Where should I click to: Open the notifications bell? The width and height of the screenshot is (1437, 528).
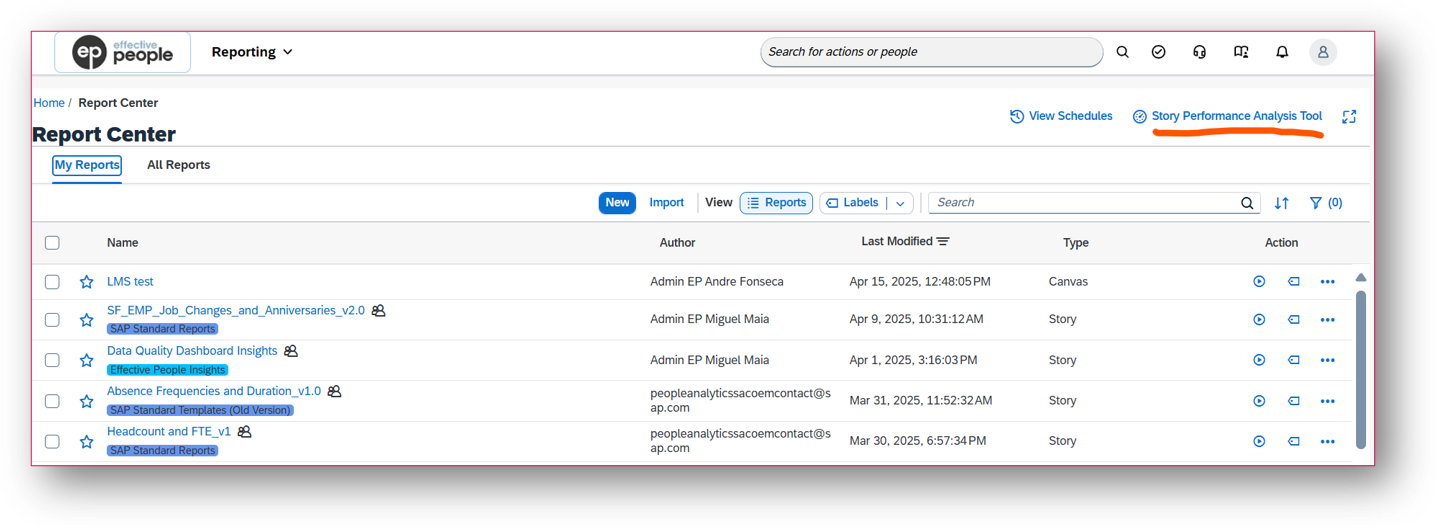pos(1282,52)
